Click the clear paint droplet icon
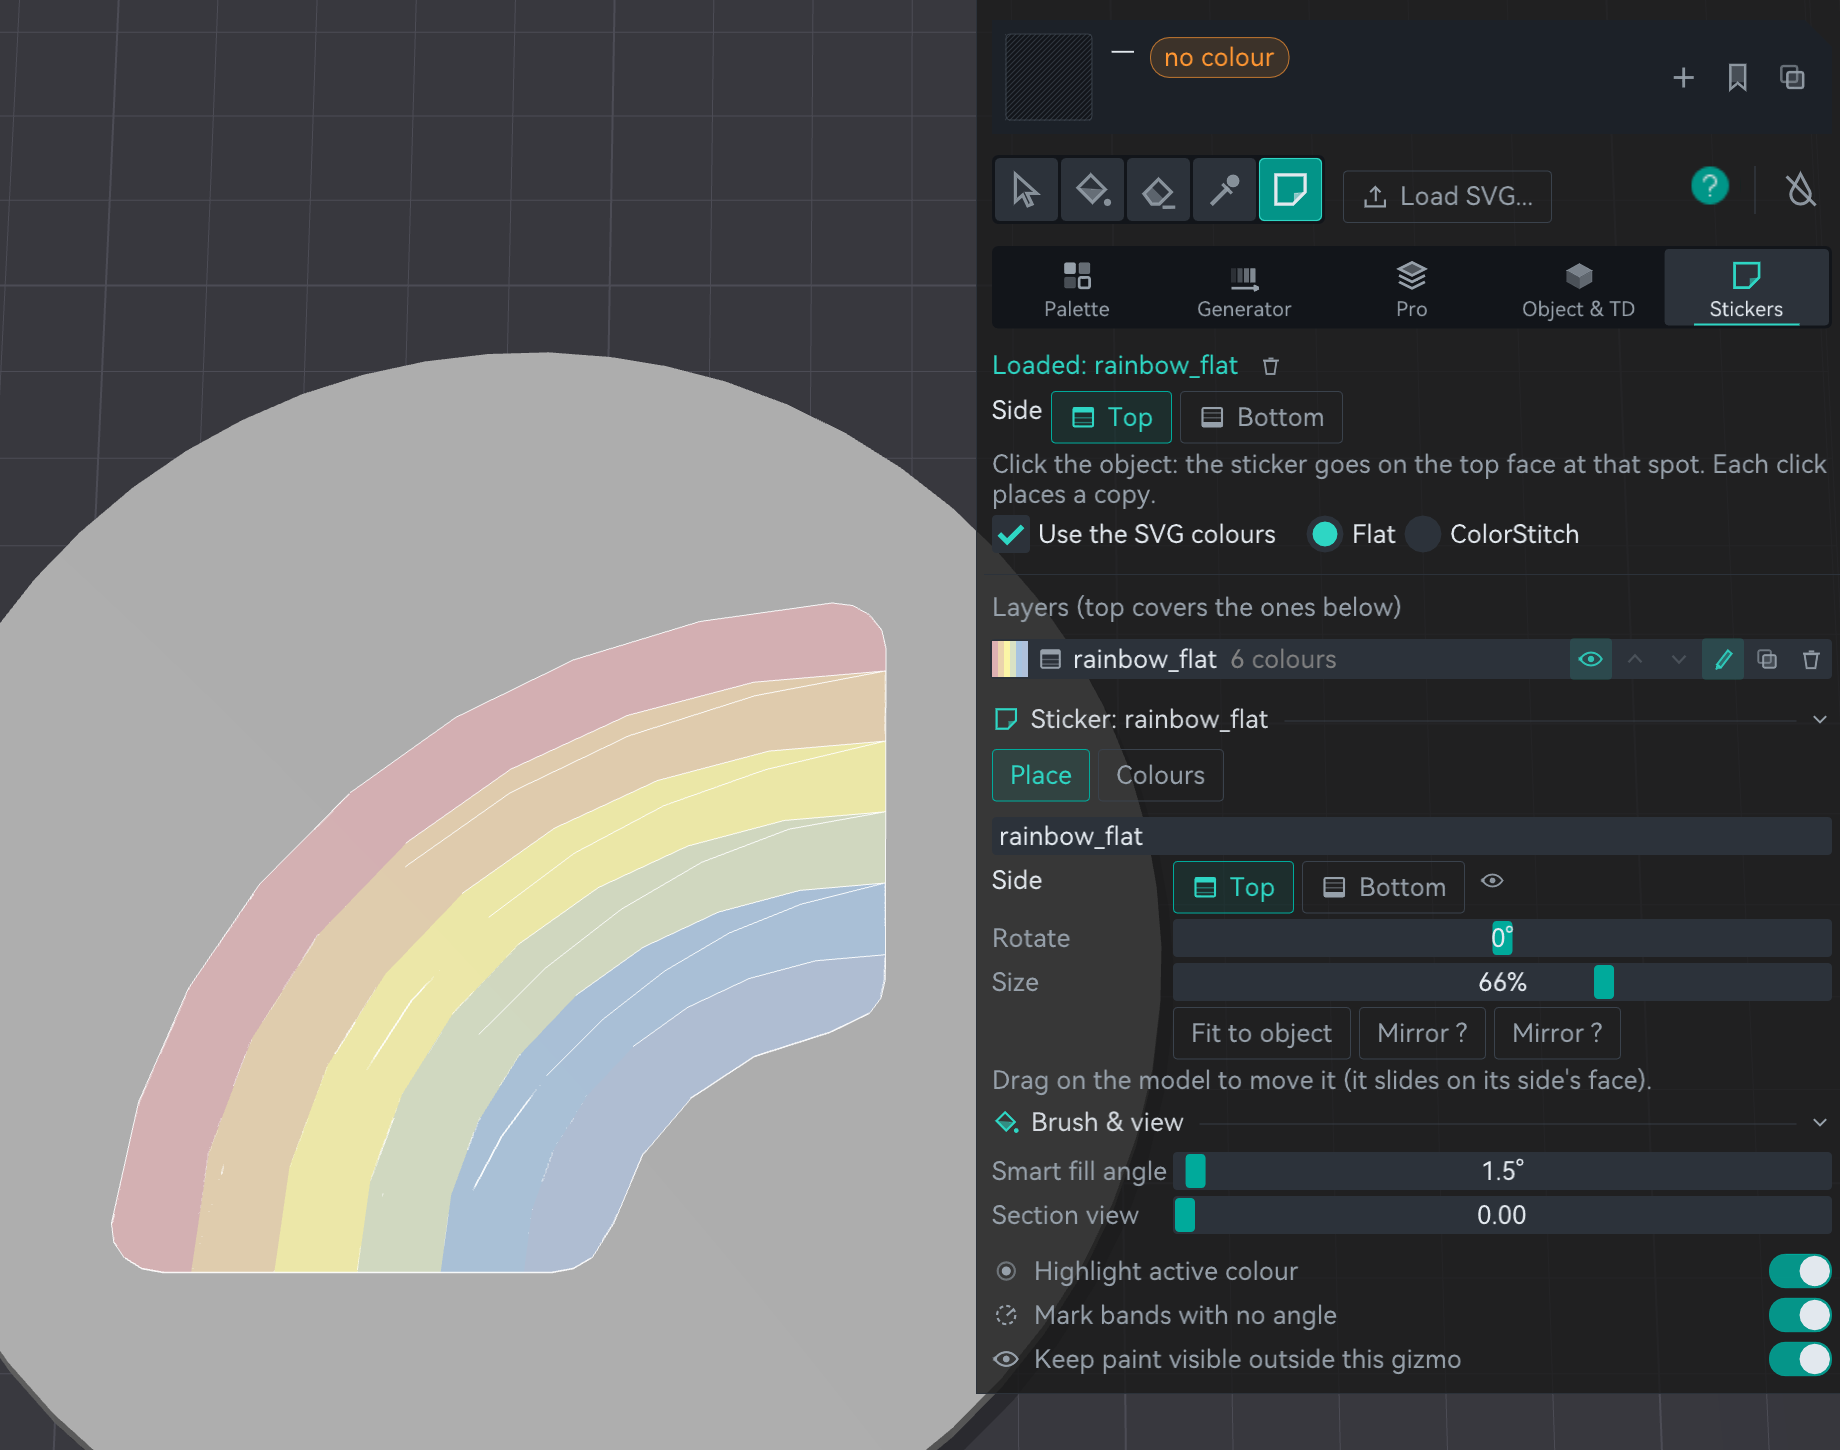The width and height of the screenshot is (1840, 1450). pyautogui.click(x=1801, y=189)
